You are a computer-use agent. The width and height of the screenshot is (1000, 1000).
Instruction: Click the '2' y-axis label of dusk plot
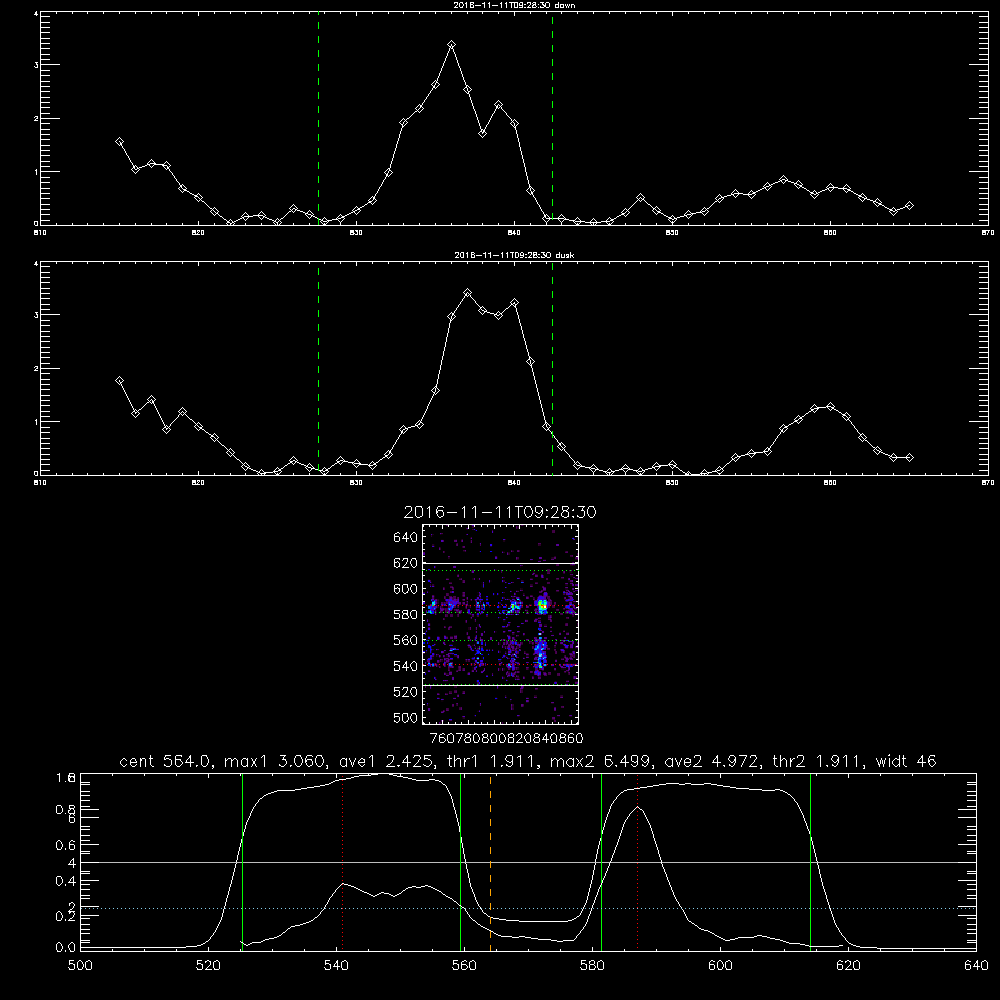click(x=36, y=369)
